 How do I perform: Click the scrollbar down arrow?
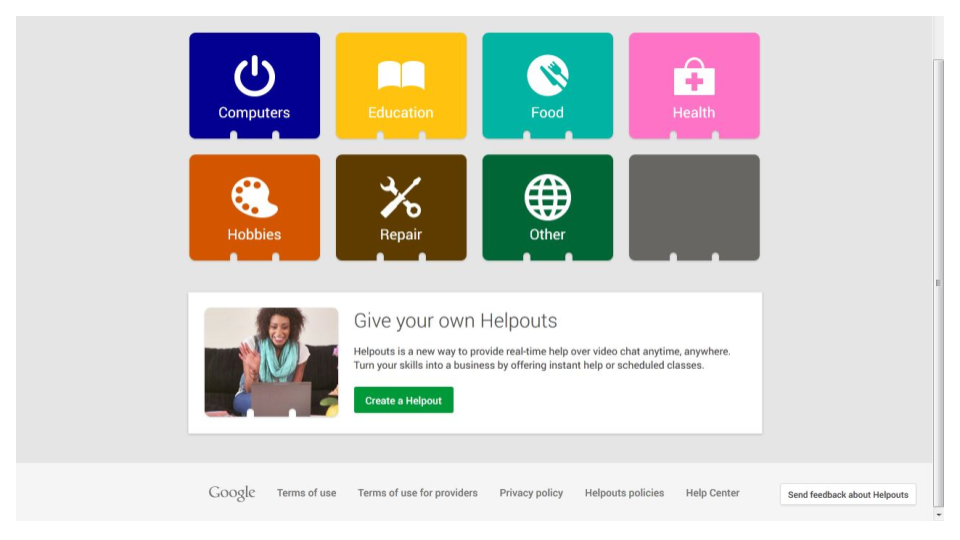coord(939,515)
